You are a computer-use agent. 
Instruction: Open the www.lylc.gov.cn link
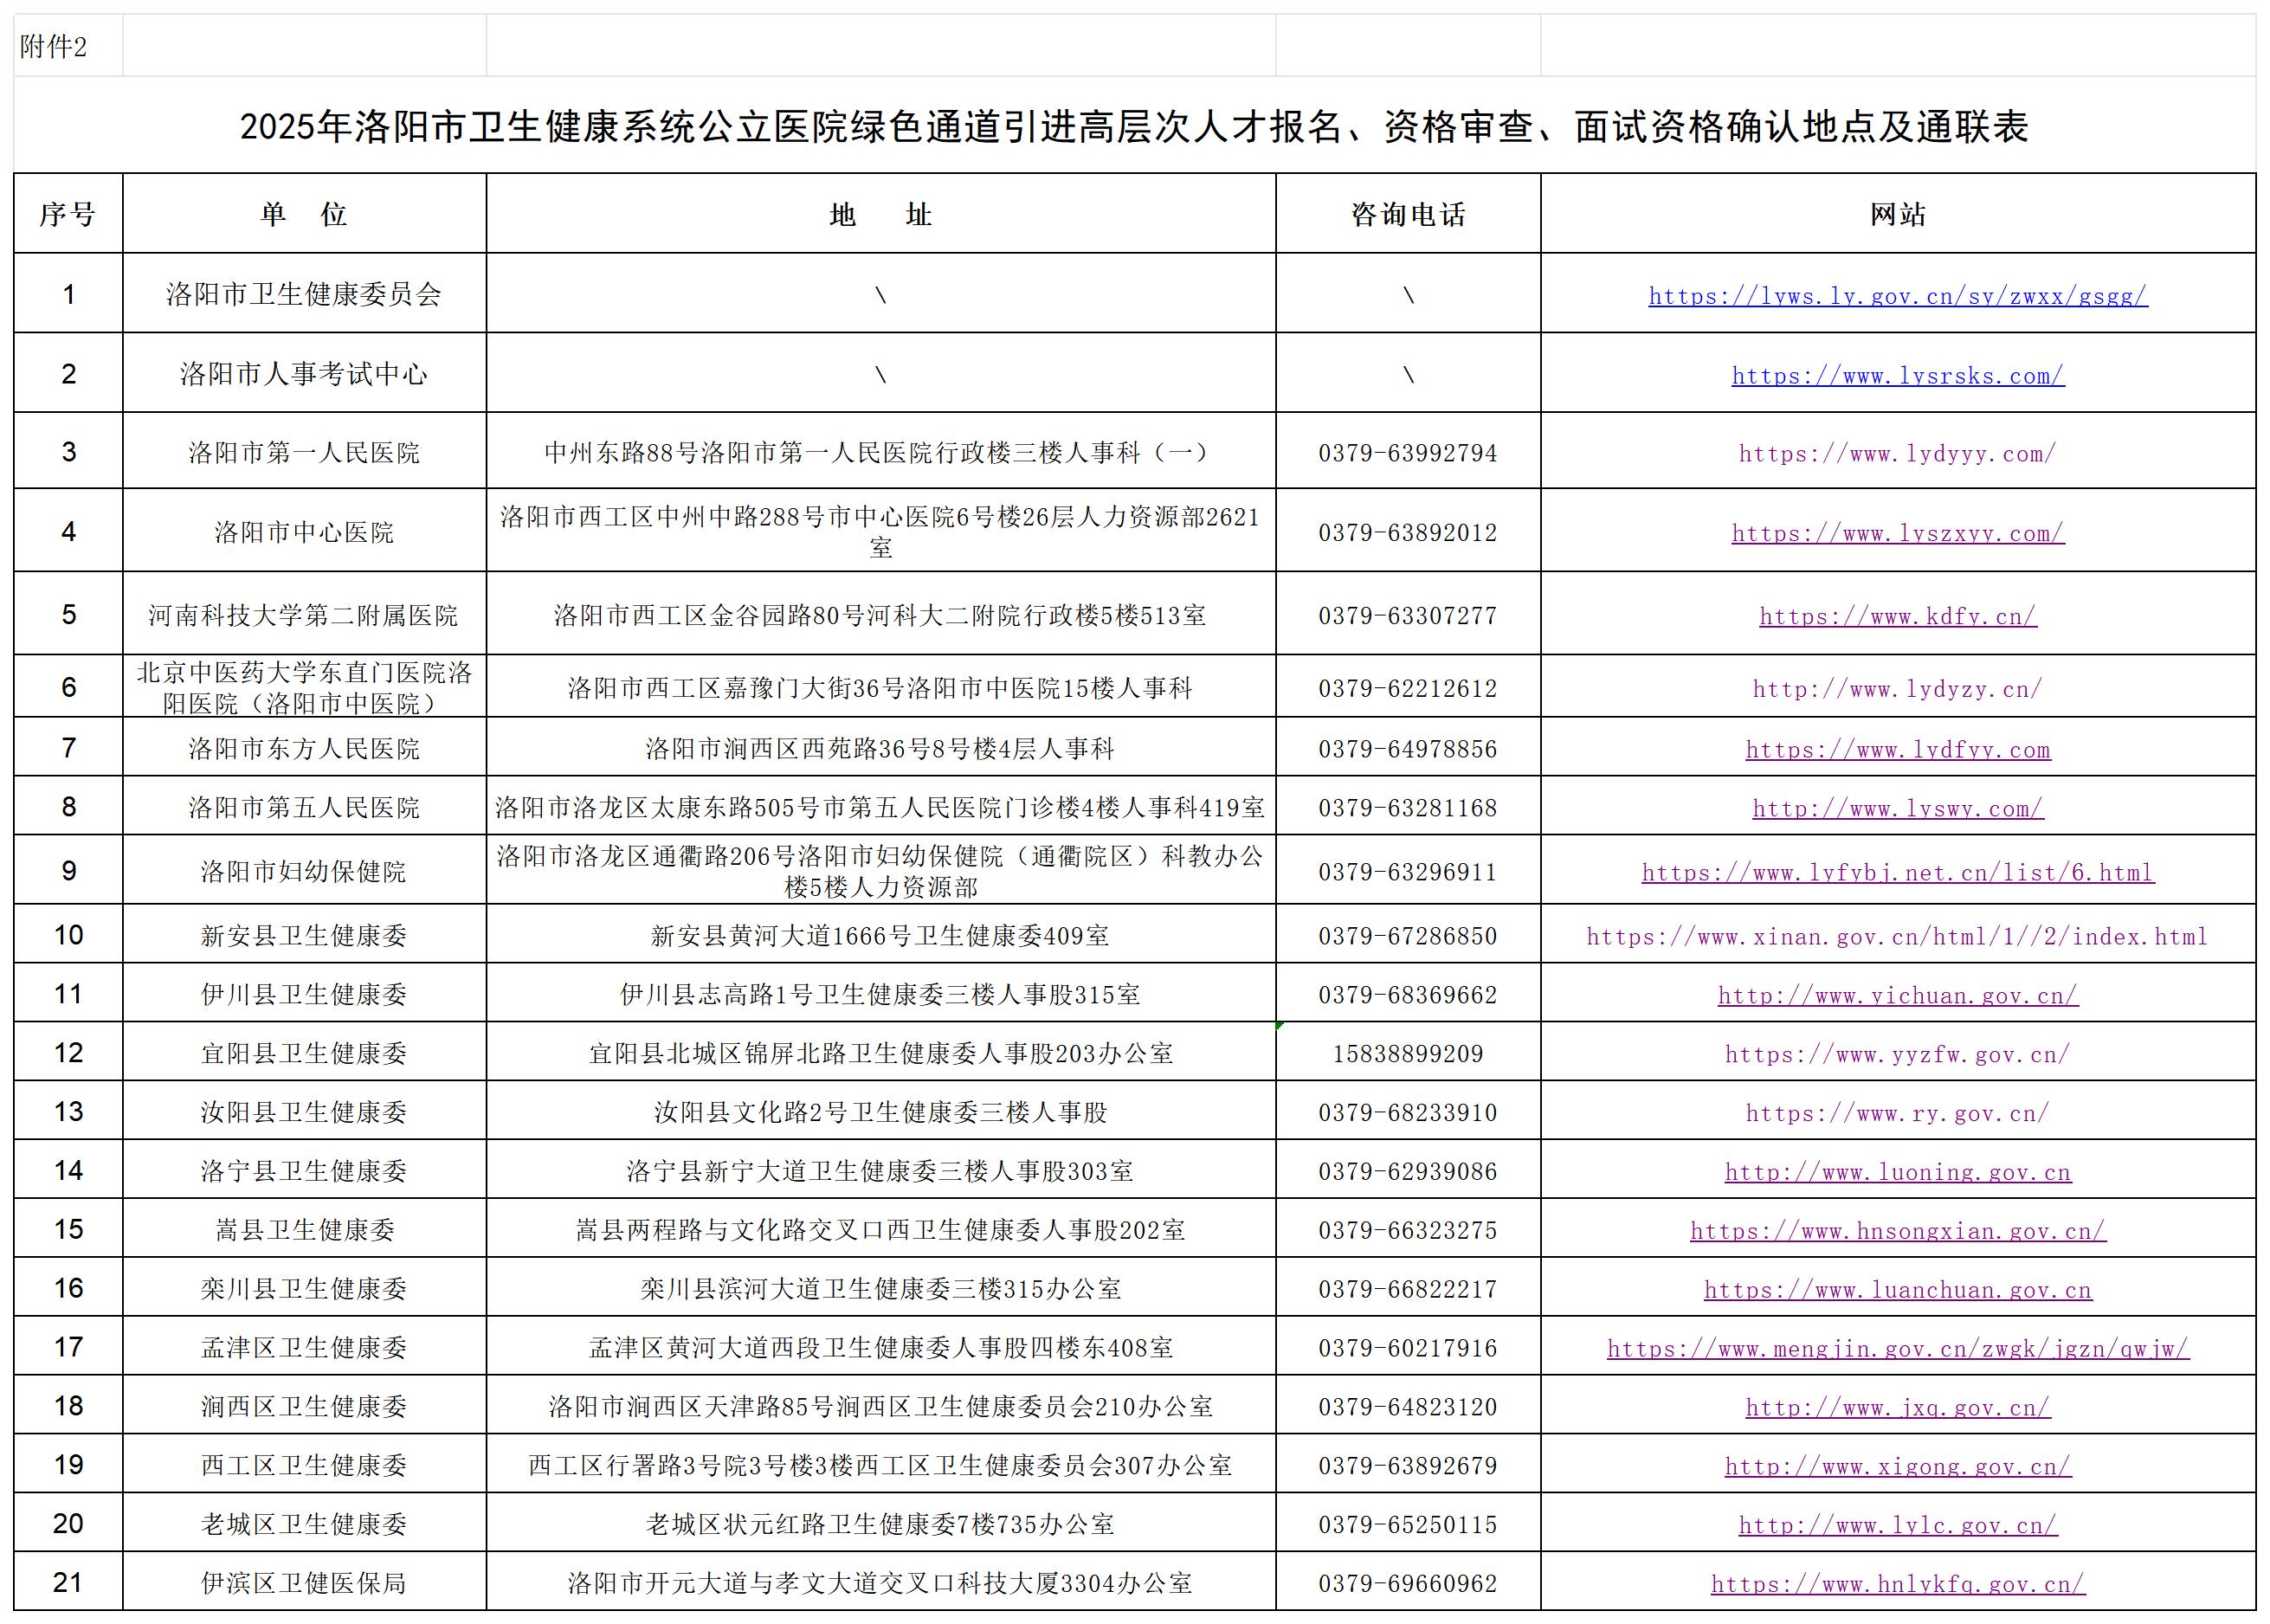pos(1897,1526)
